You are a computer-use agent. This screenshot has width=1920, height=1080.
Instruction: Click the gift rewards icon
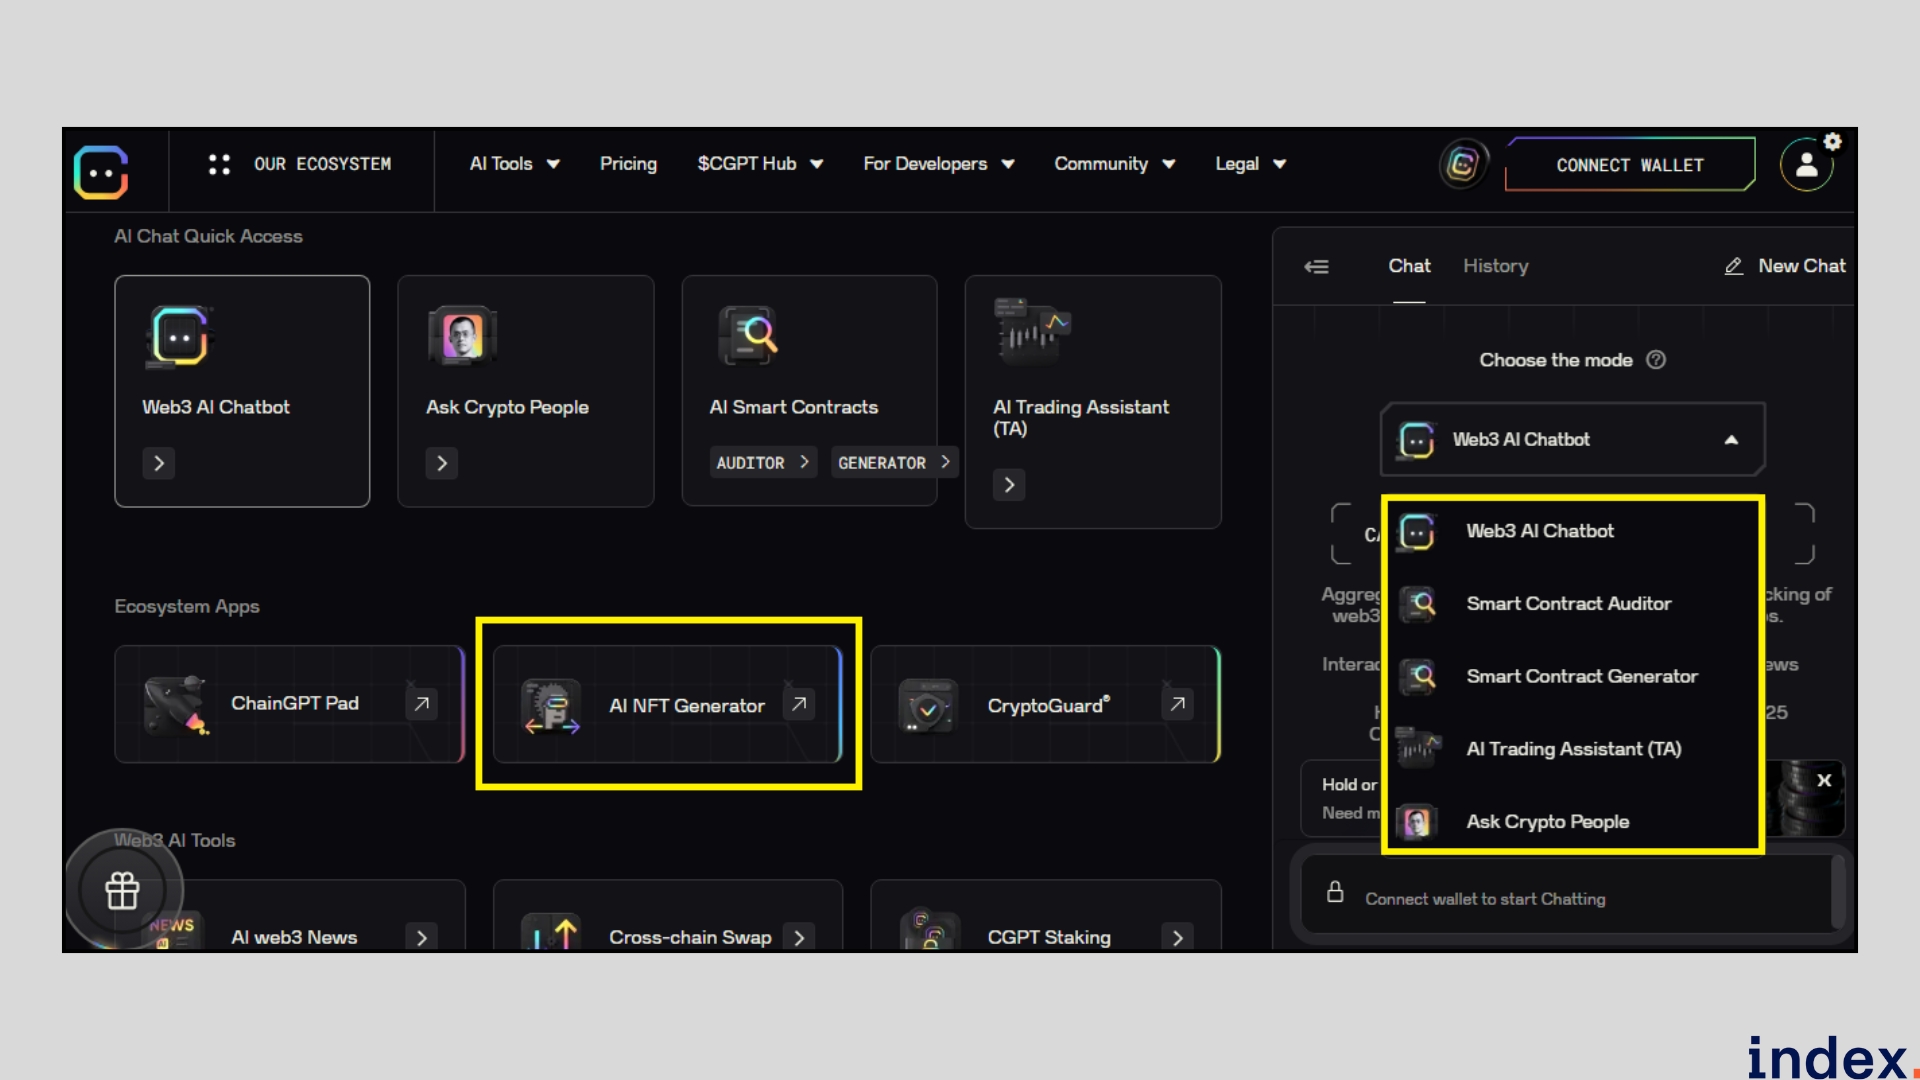point(122,890)
